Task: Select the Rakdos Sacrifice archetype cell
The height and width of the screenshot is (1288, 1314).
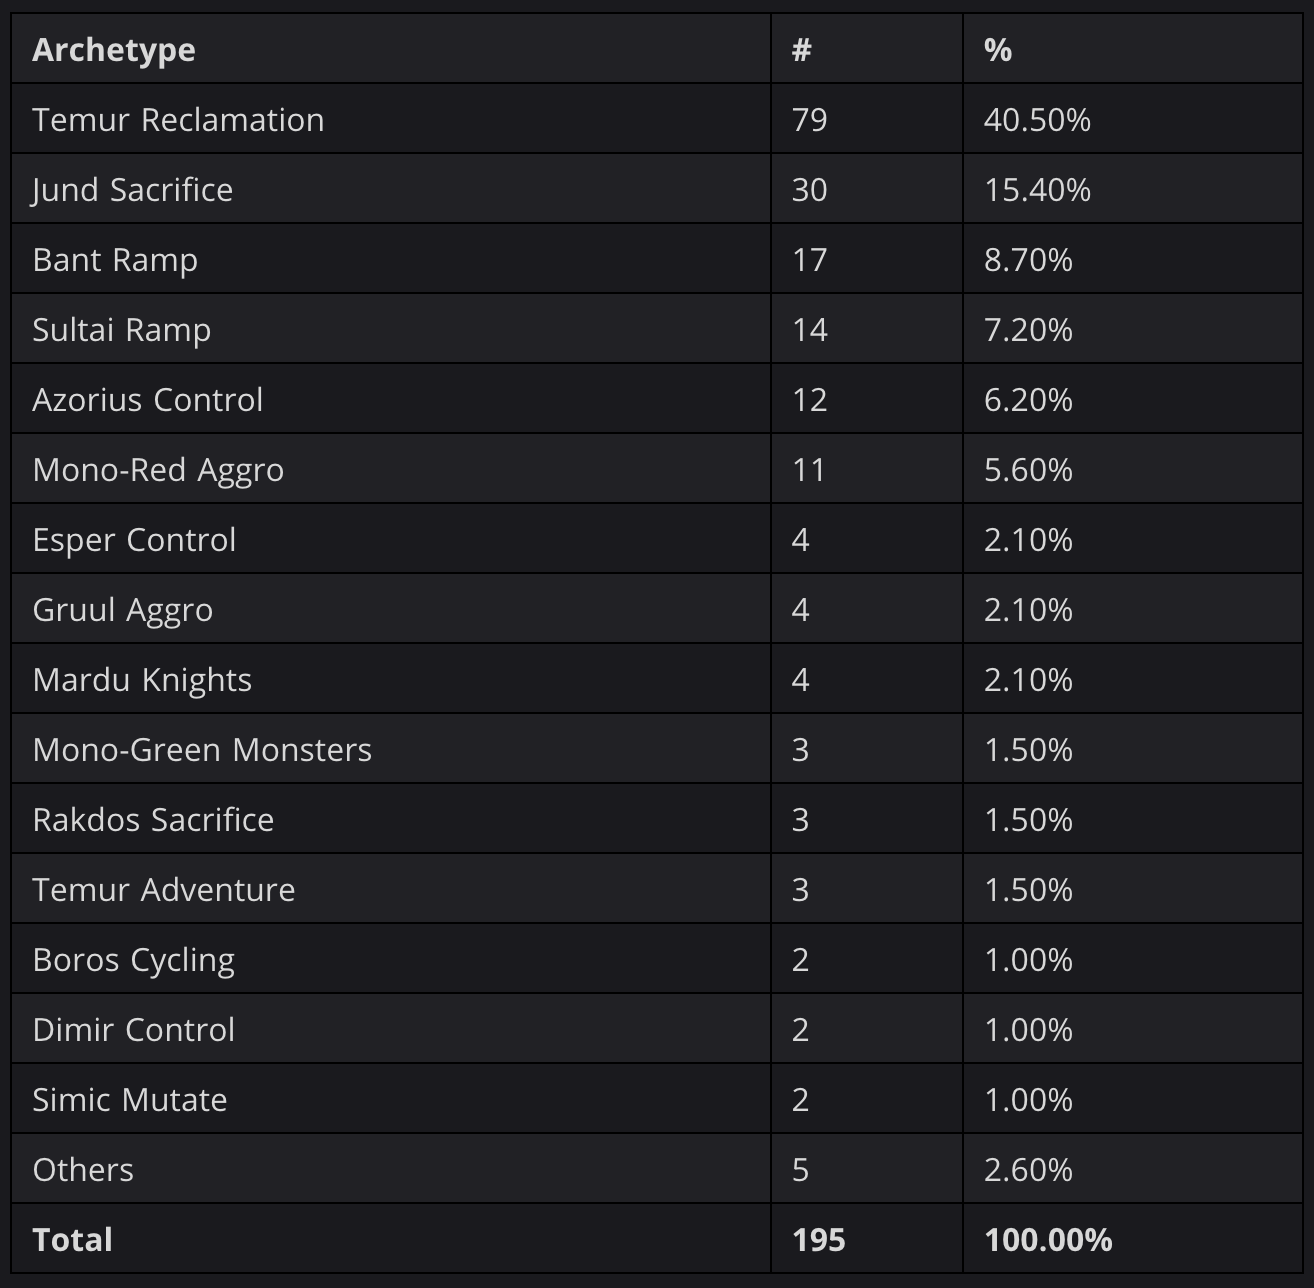Action: [391, 819]
